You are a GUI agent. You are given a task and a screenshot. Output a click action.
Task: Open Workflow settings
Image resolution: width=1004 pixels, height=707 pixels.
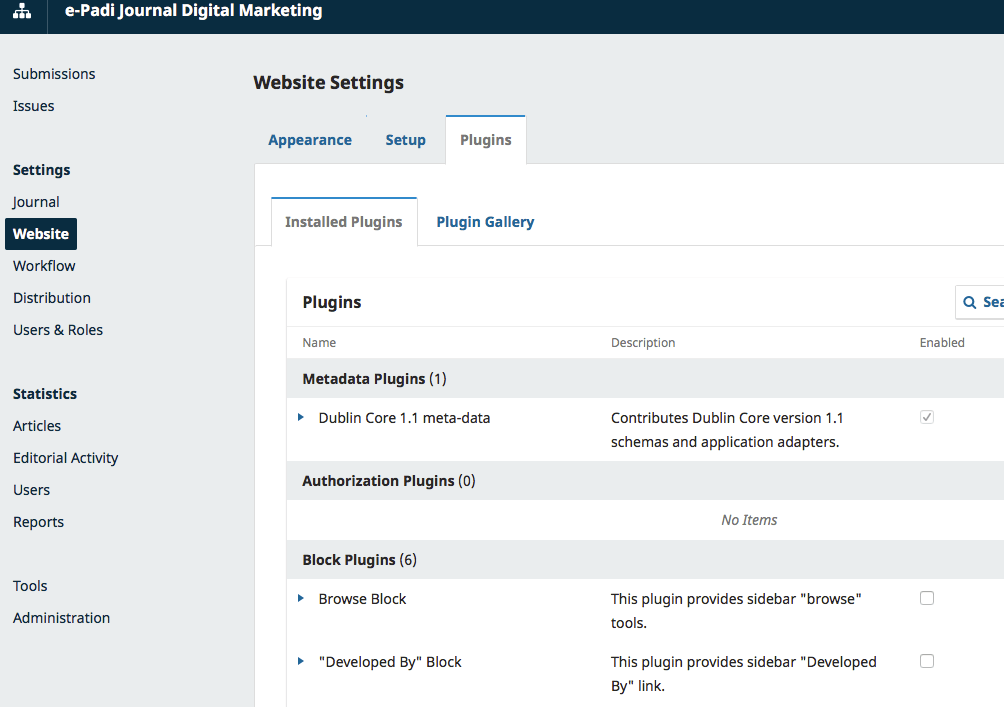pyautogui.click(x=44, y=266)
